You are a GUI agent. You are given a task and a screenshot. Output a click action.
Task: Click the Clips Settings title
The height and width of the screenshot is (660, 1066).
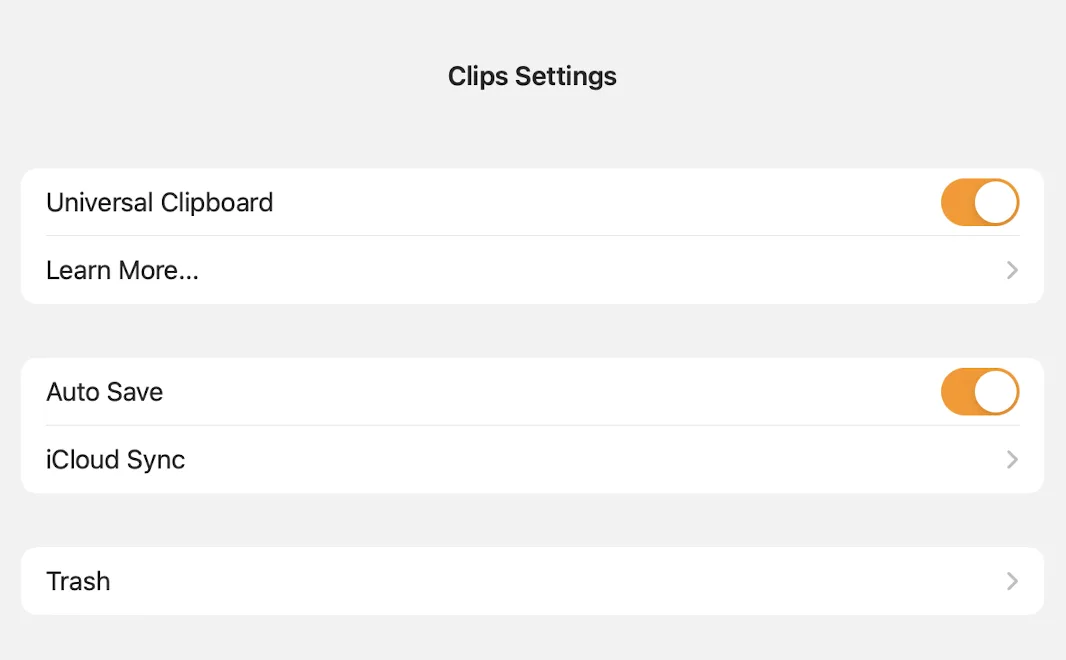tap(532, 76)
